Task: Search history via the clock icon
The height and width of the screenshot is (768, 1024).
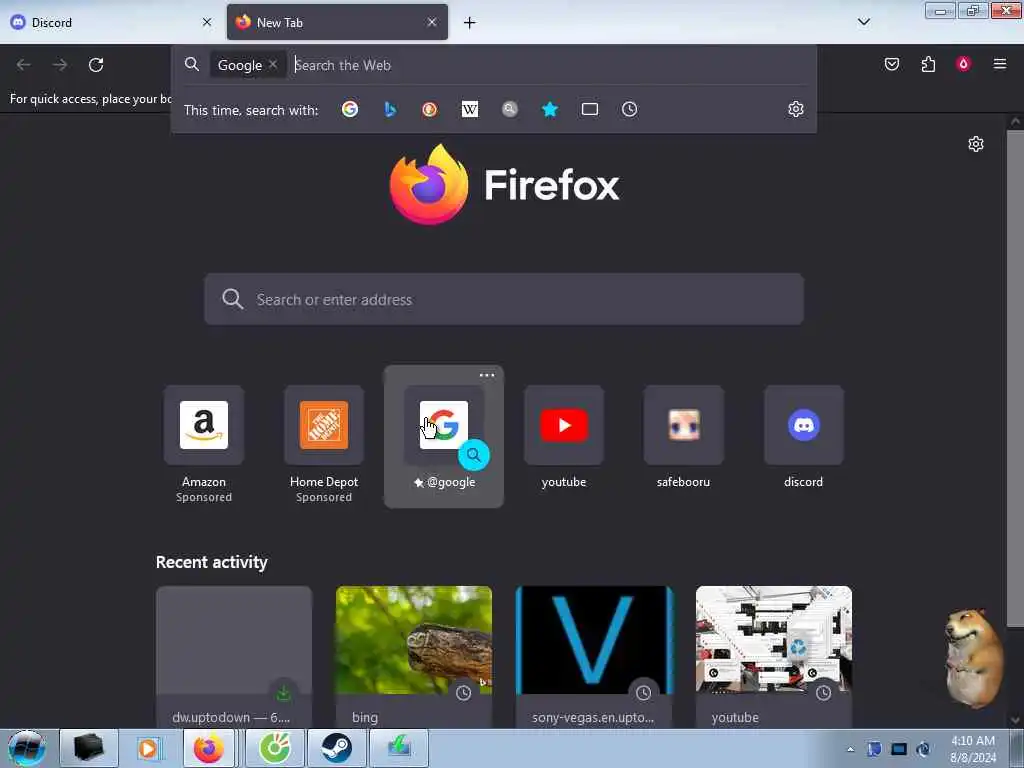Action: (630, 109)
